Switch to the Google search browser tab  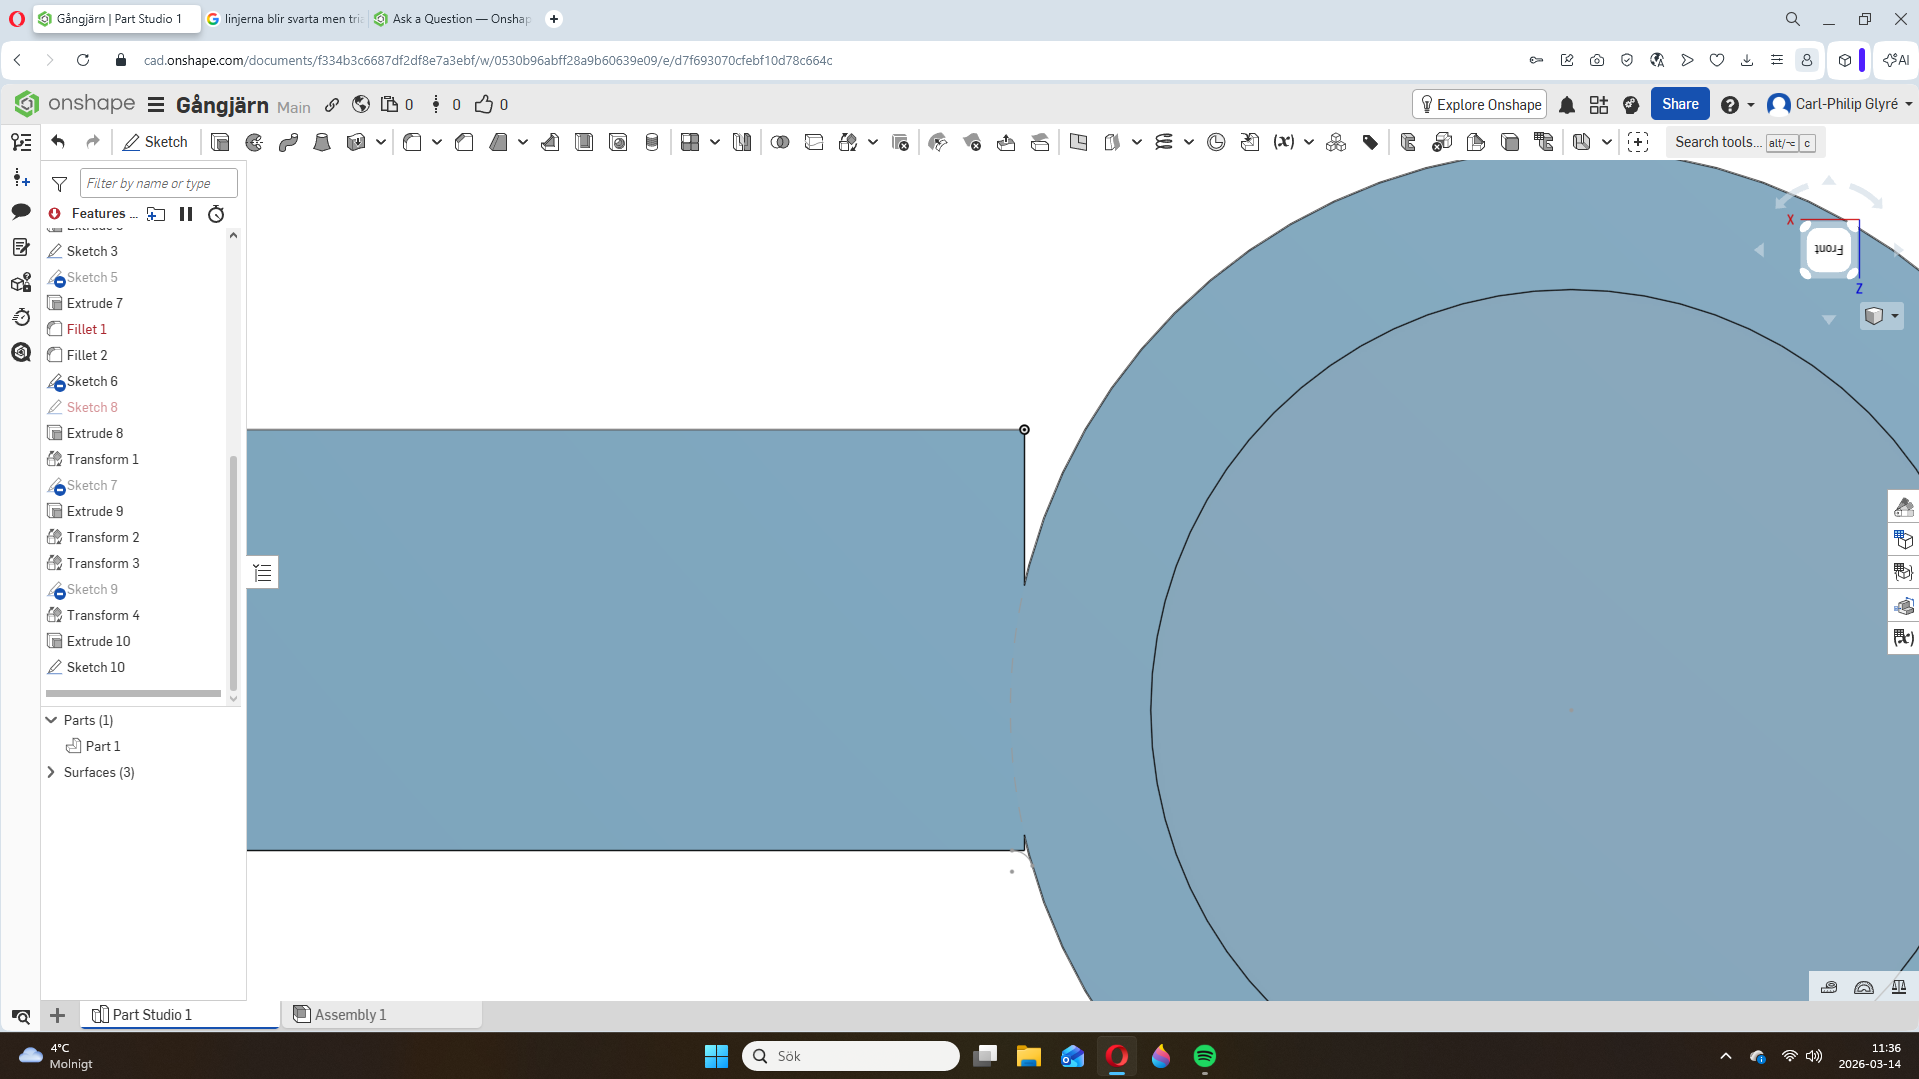point(285,19)
